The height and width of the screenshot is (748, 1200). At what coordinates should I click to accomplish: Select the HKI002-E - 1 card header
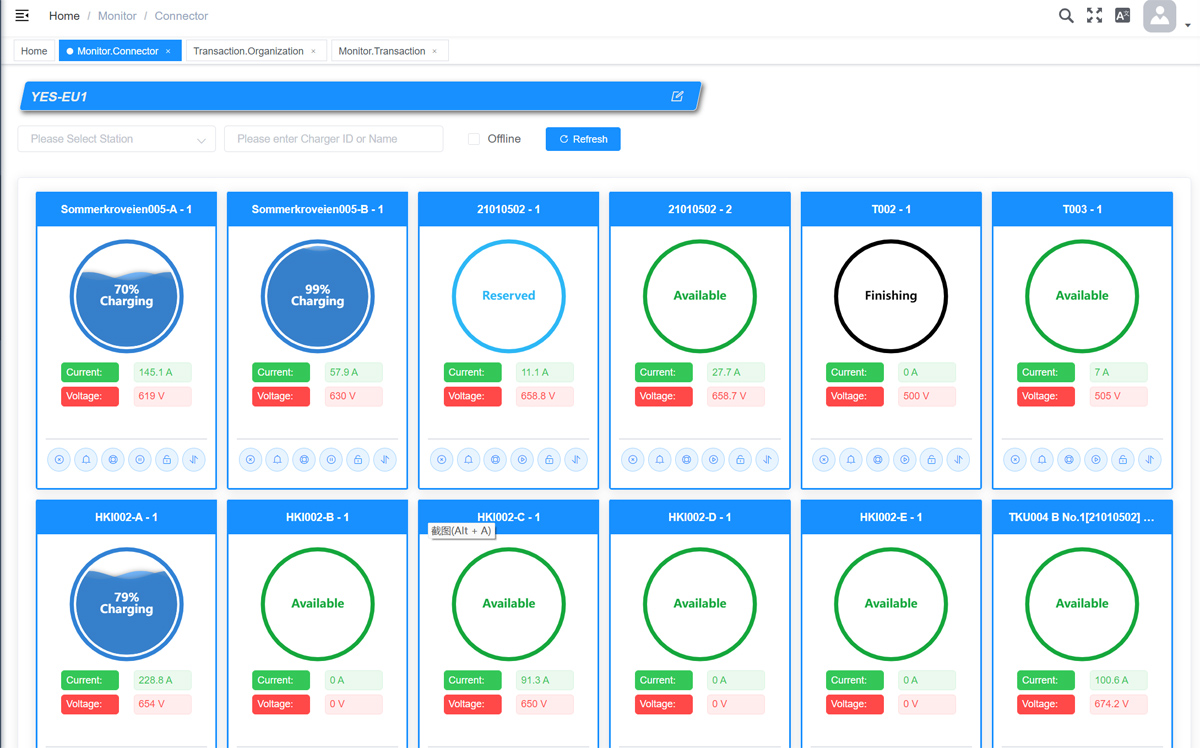click(x=890, y=517)
